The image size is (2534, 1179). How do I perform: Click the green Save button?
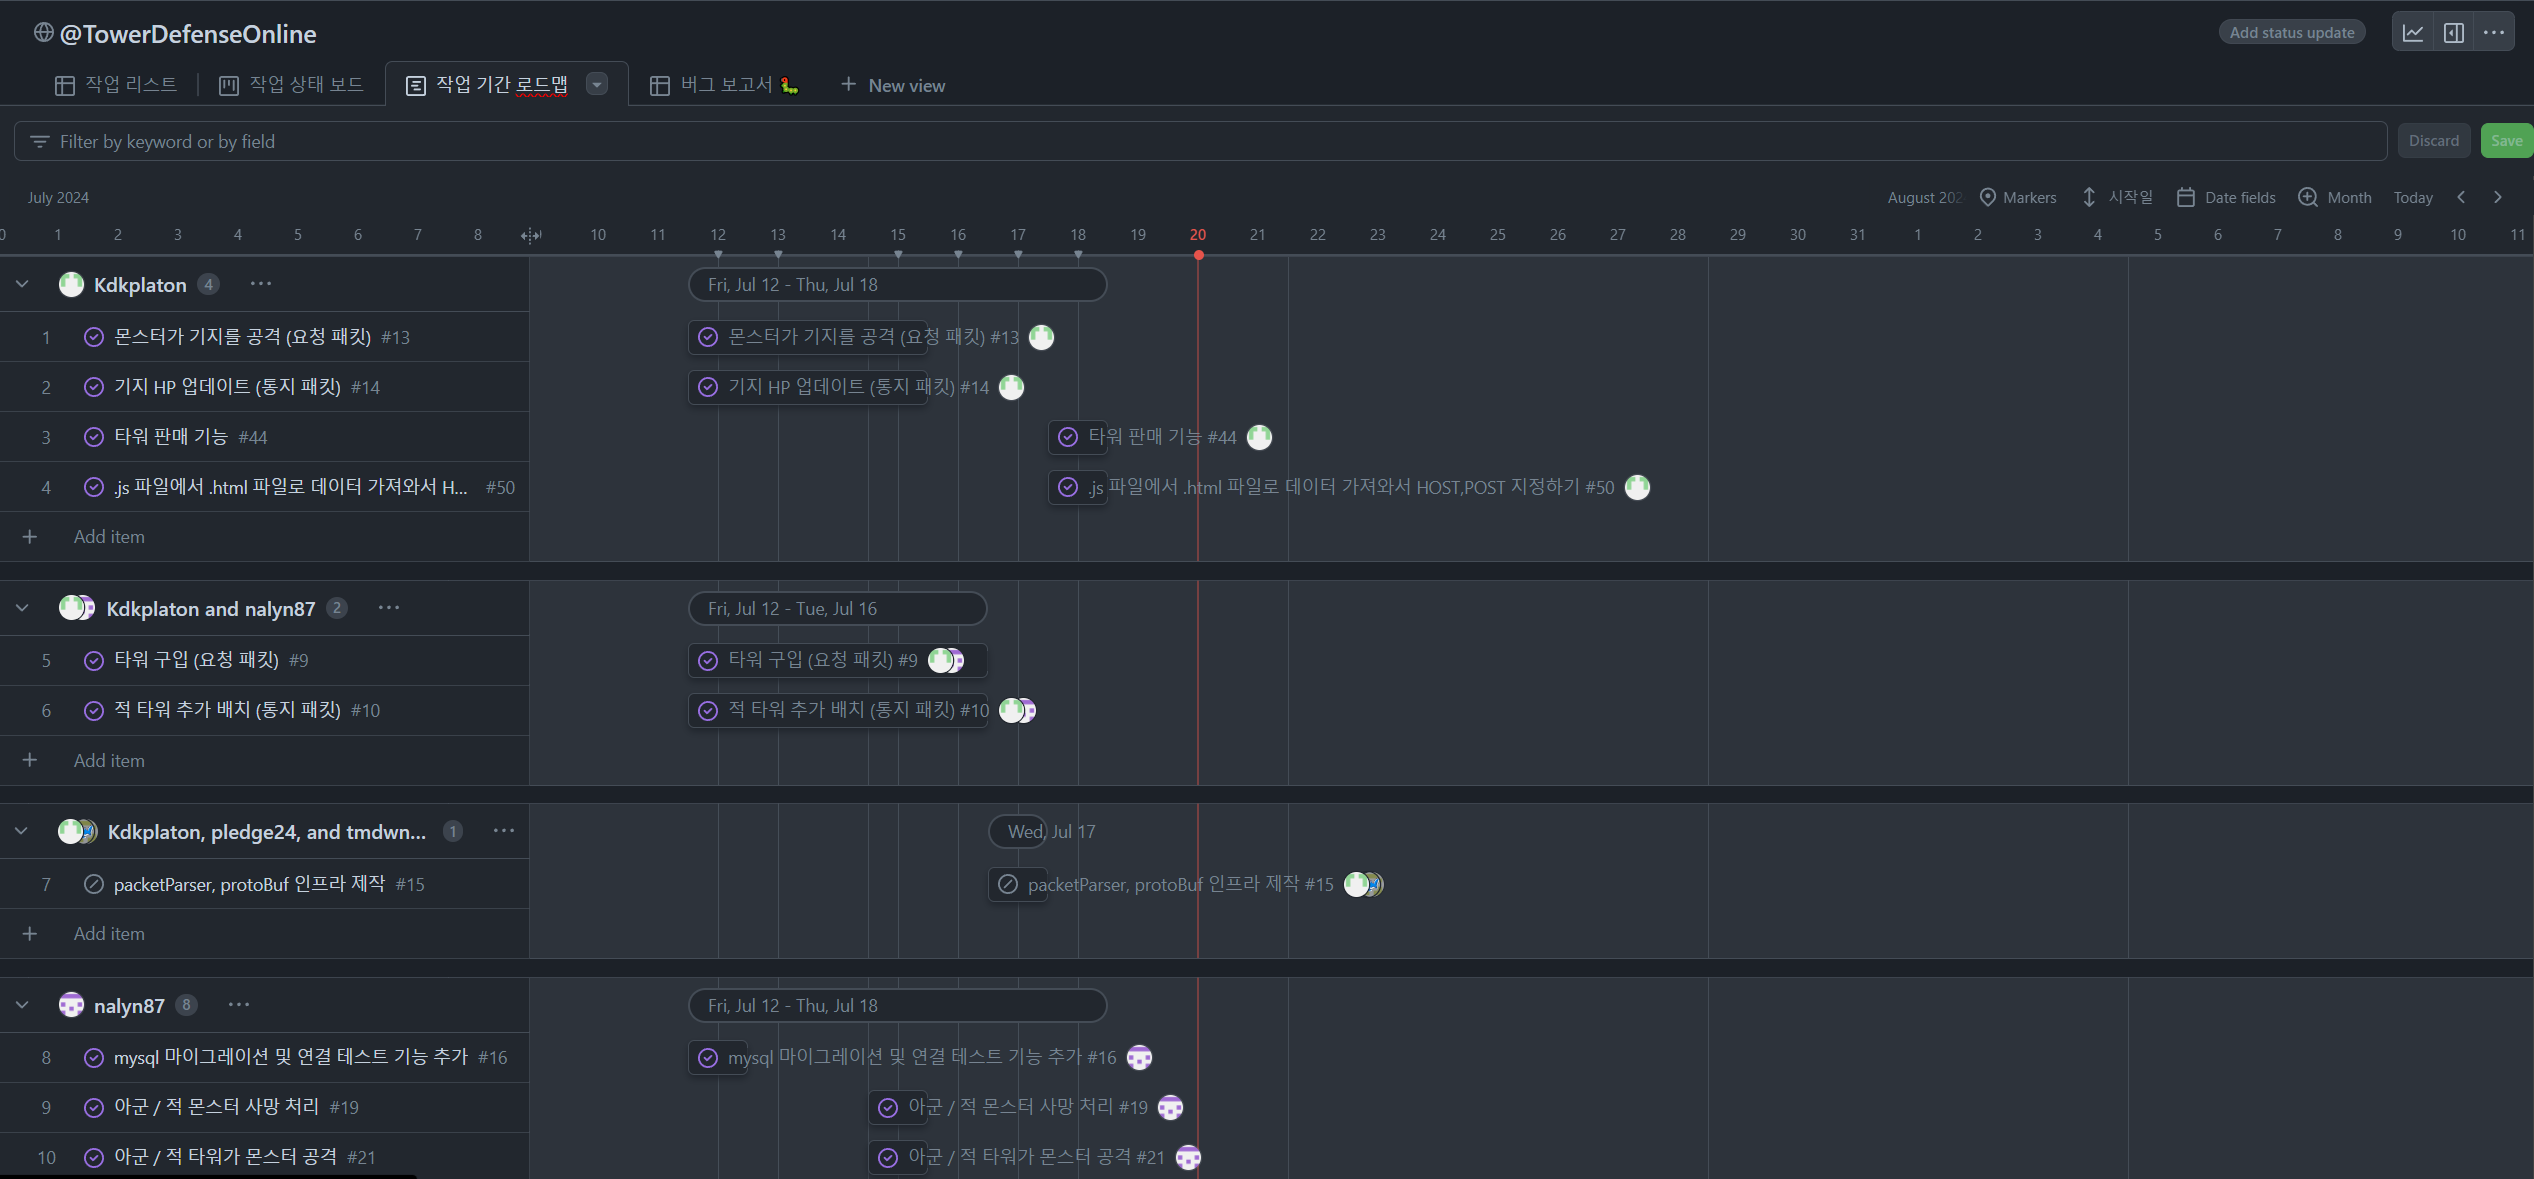click(2505, 141)
